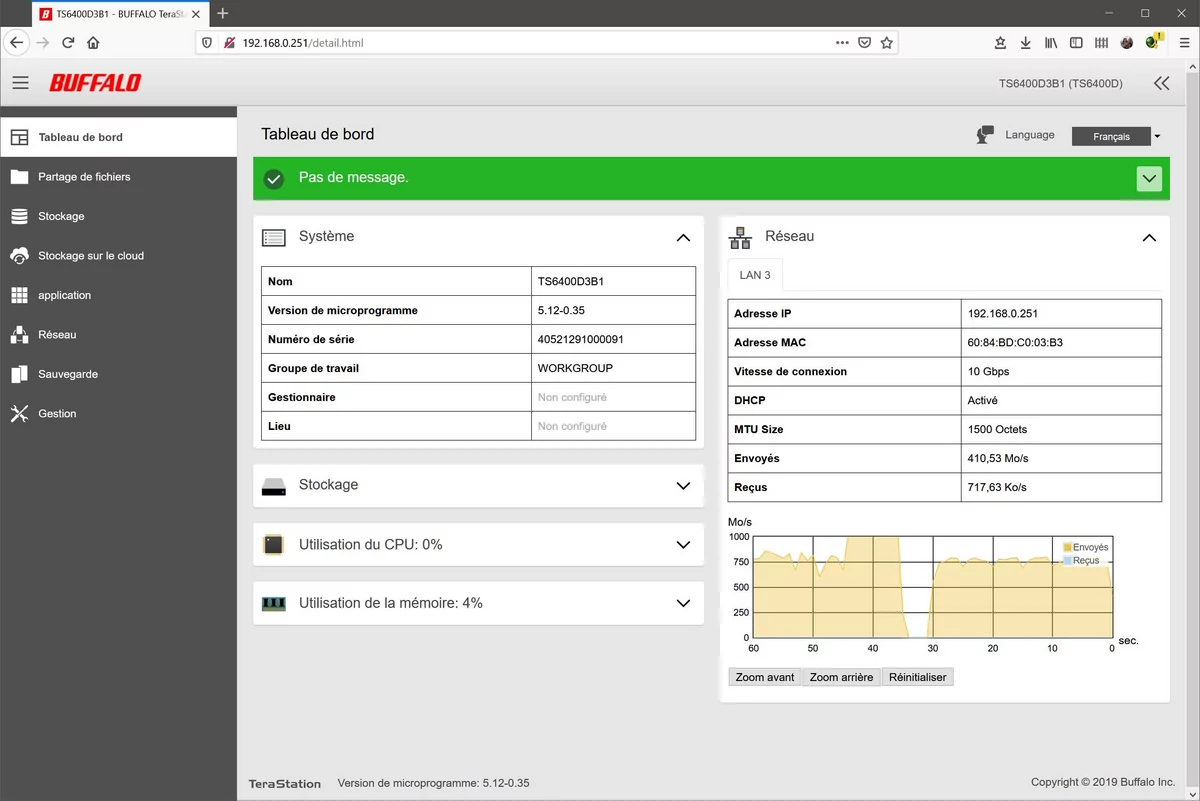Expand the Utilisation du CPU panel
This screenshot has height=801, width=1200.
[x=683, y=545]
